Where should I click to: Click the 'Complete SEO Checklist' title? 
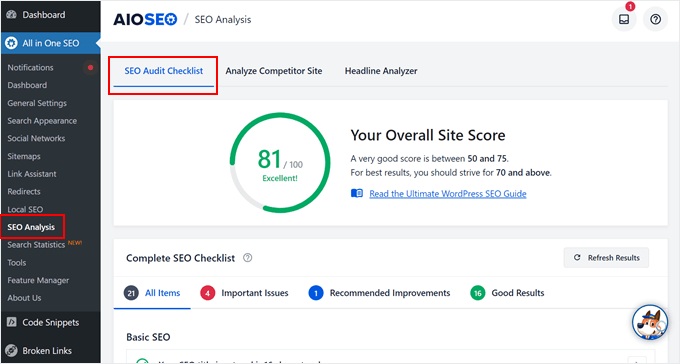click(x=180, y=258)
